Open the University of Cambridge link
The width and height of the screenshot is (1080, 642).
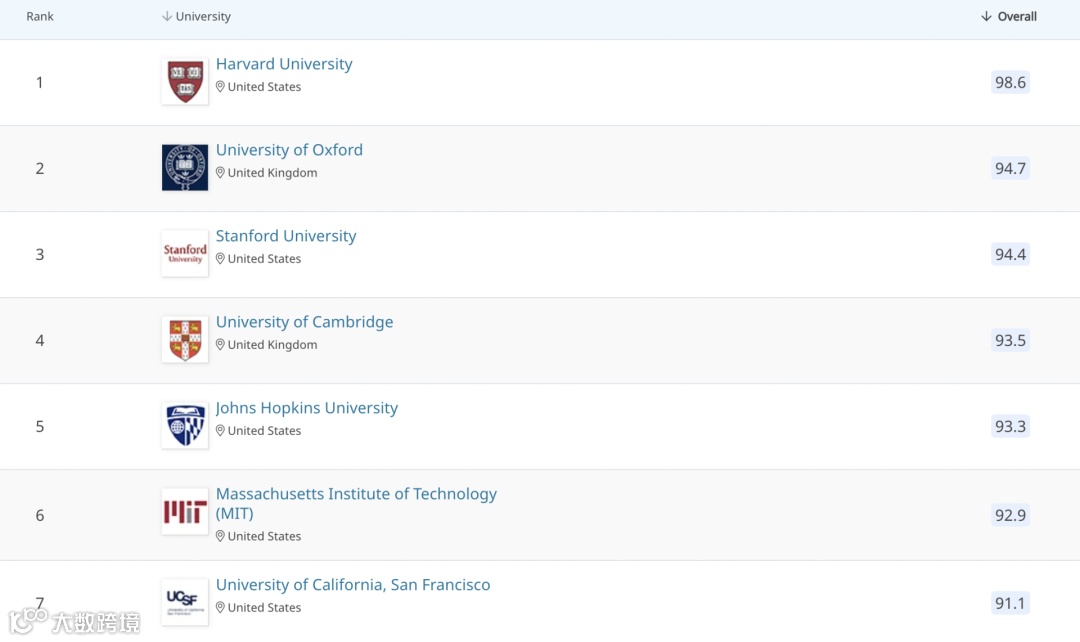click(x=304, y=322)
